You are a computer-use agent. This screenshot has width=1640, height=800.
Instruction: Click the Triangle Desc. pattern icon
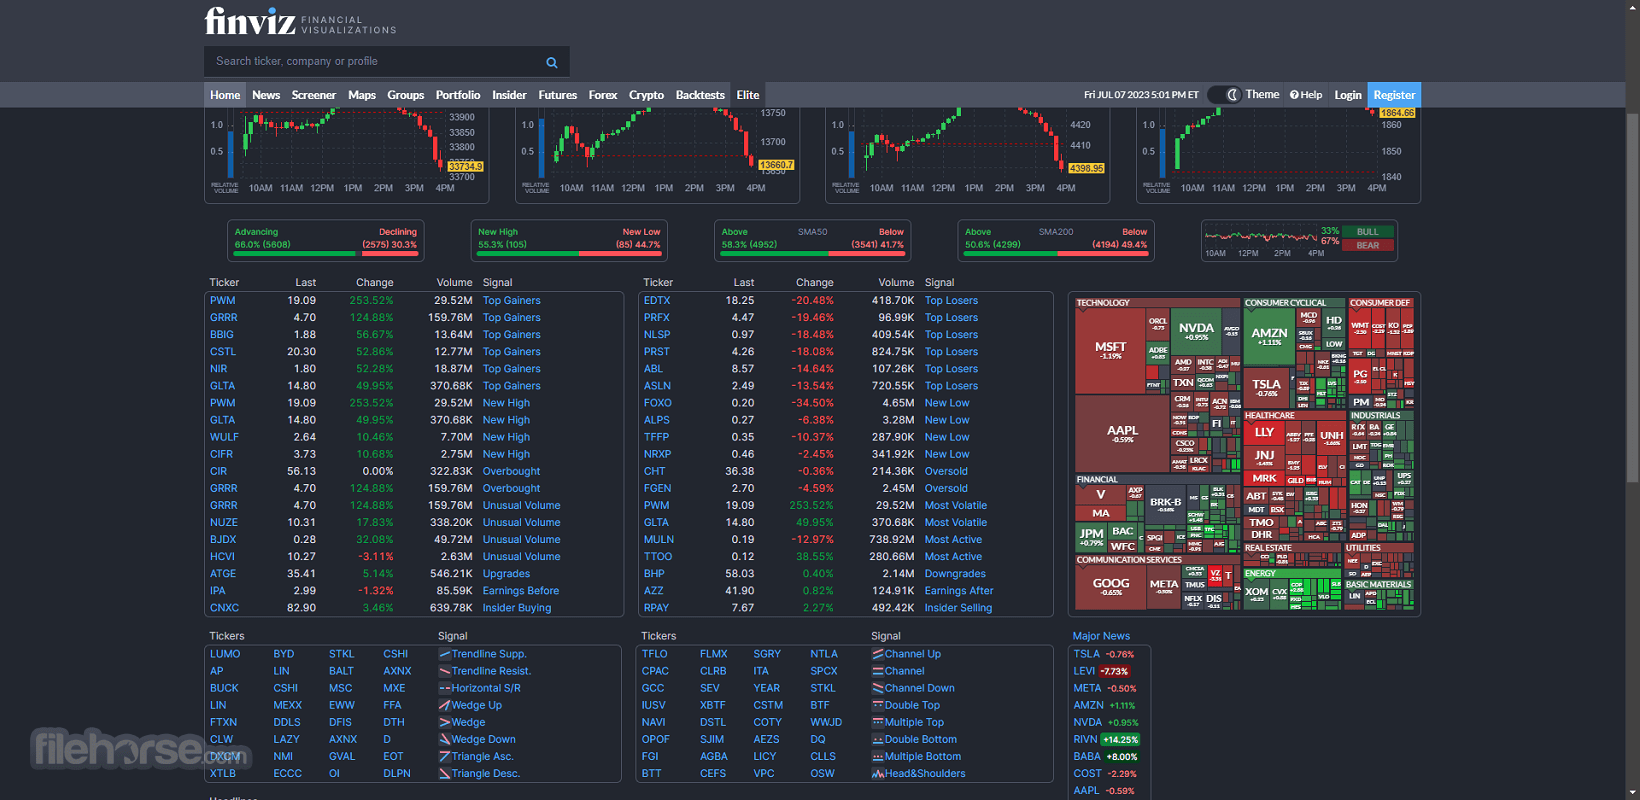pyautogui.click(x=445, y=773)
